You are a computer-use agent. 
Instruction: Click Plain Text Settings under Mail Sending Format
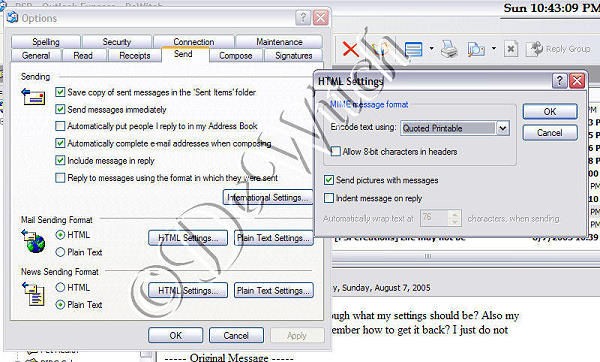[x=273, y=238]
